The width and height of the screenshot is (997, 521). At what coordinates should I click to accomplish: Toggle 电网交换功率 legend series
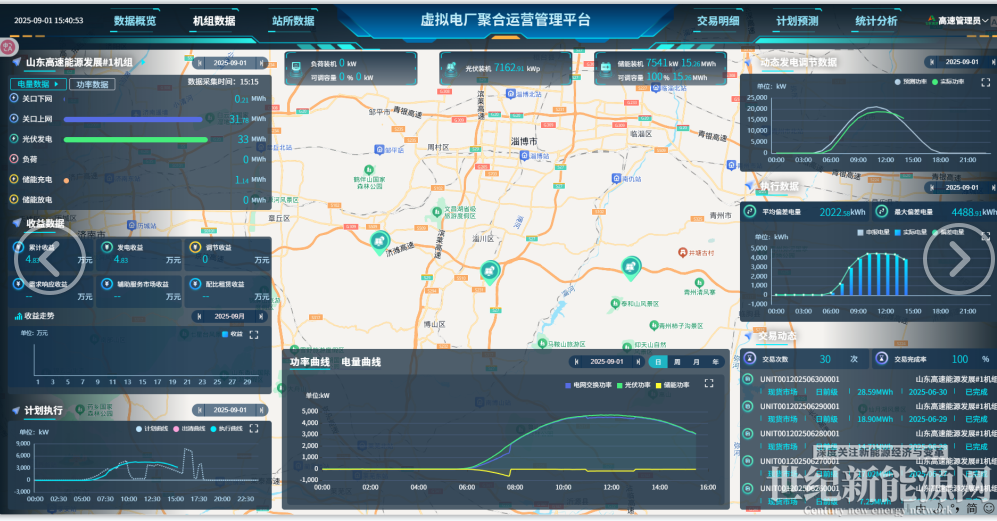tap(590, 384)
